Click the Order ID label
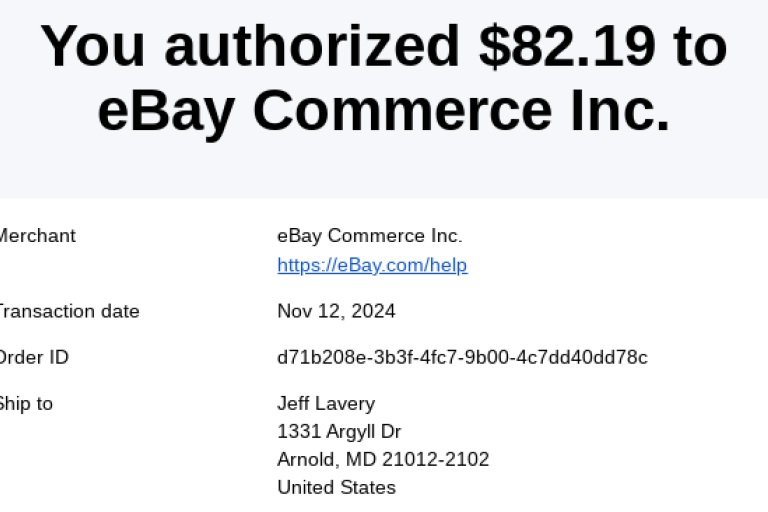 tap(33, 357)
